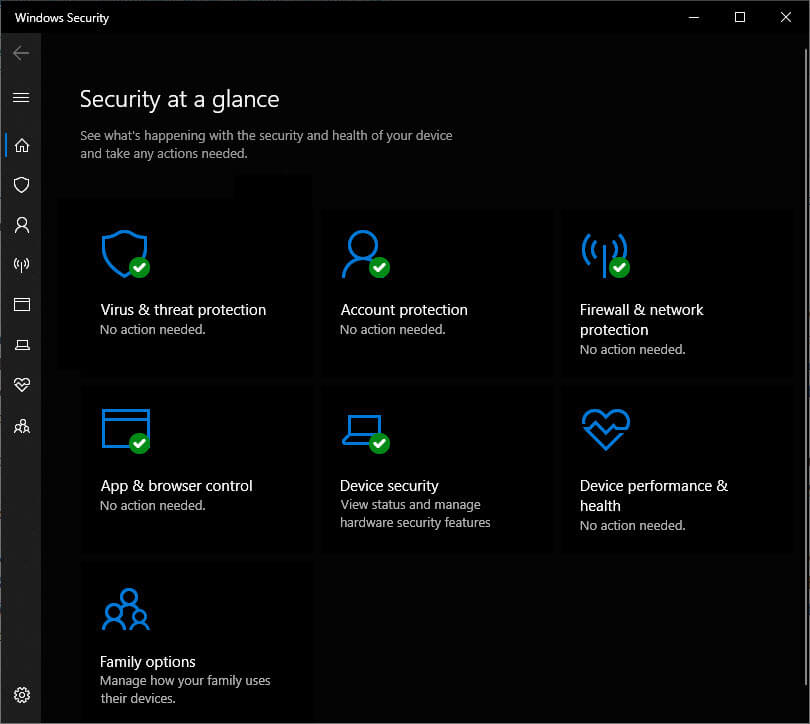810x724 pixels.
Task: Open Firewall & network antenna sidebar icon
Action: point(21,265)
